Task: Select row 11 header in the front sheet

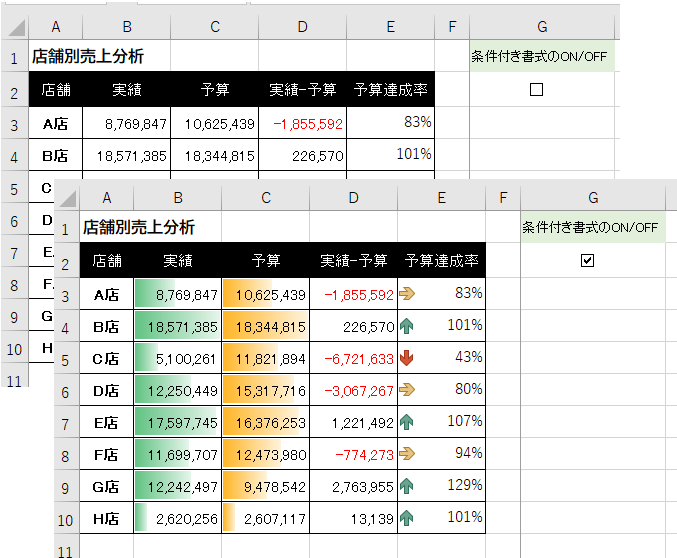Action: click(66, 549)
